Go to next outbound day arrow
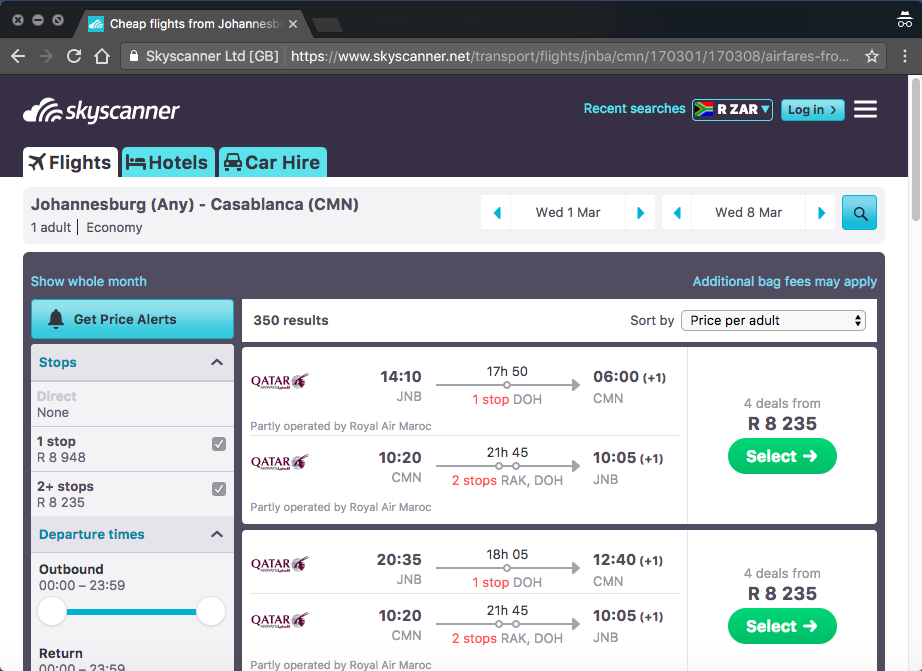The image size is (922, 671). 641,213
